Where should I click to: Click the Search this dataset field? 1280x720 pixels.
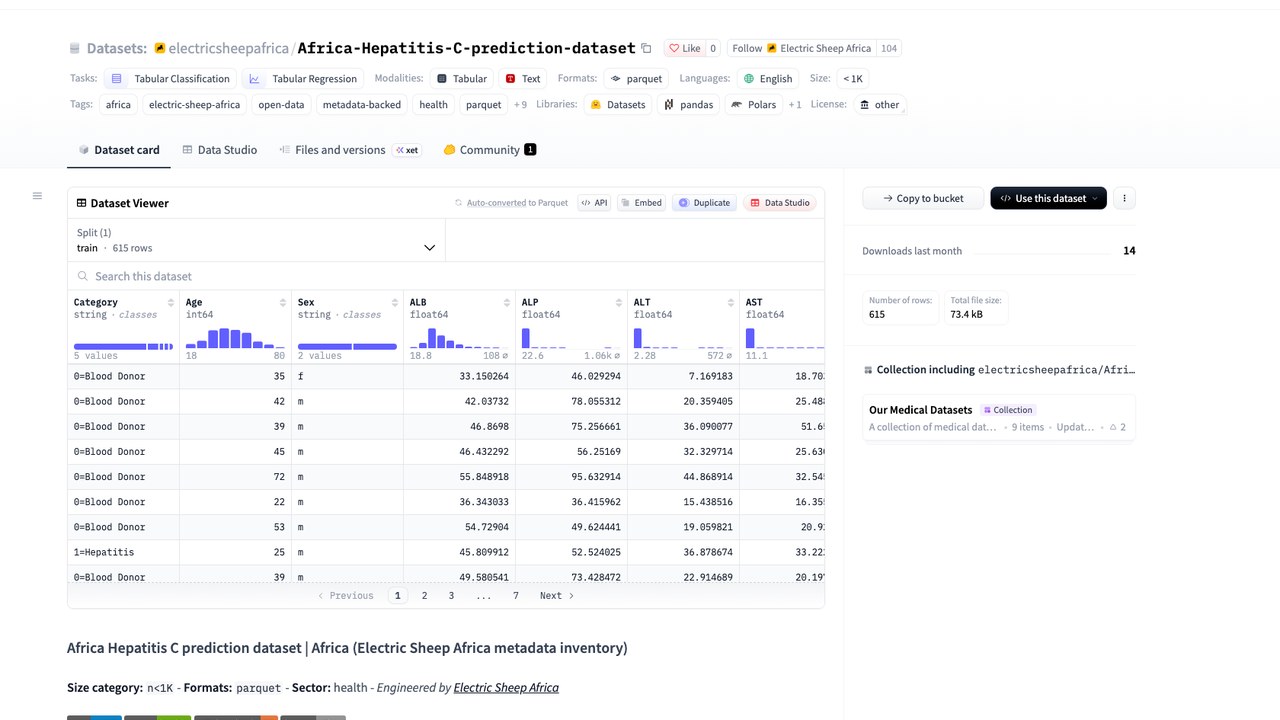click(x=446, y=276)
